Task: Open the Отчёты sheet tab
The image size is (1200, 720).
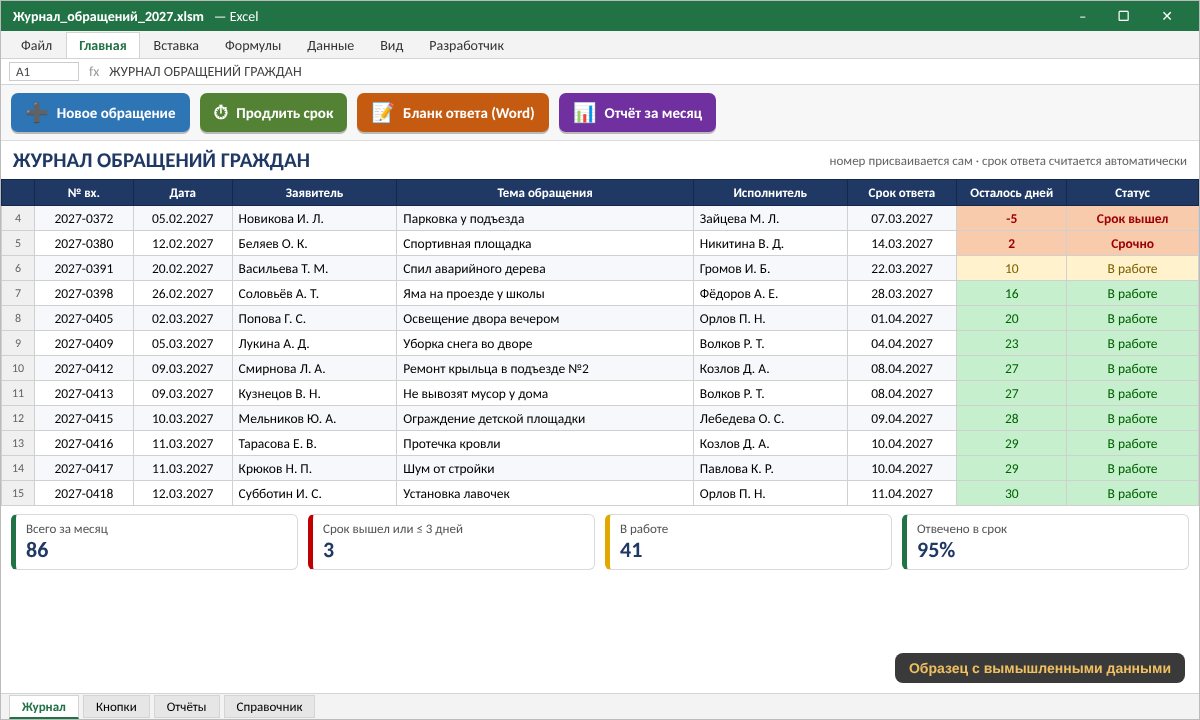Action: 187,707
